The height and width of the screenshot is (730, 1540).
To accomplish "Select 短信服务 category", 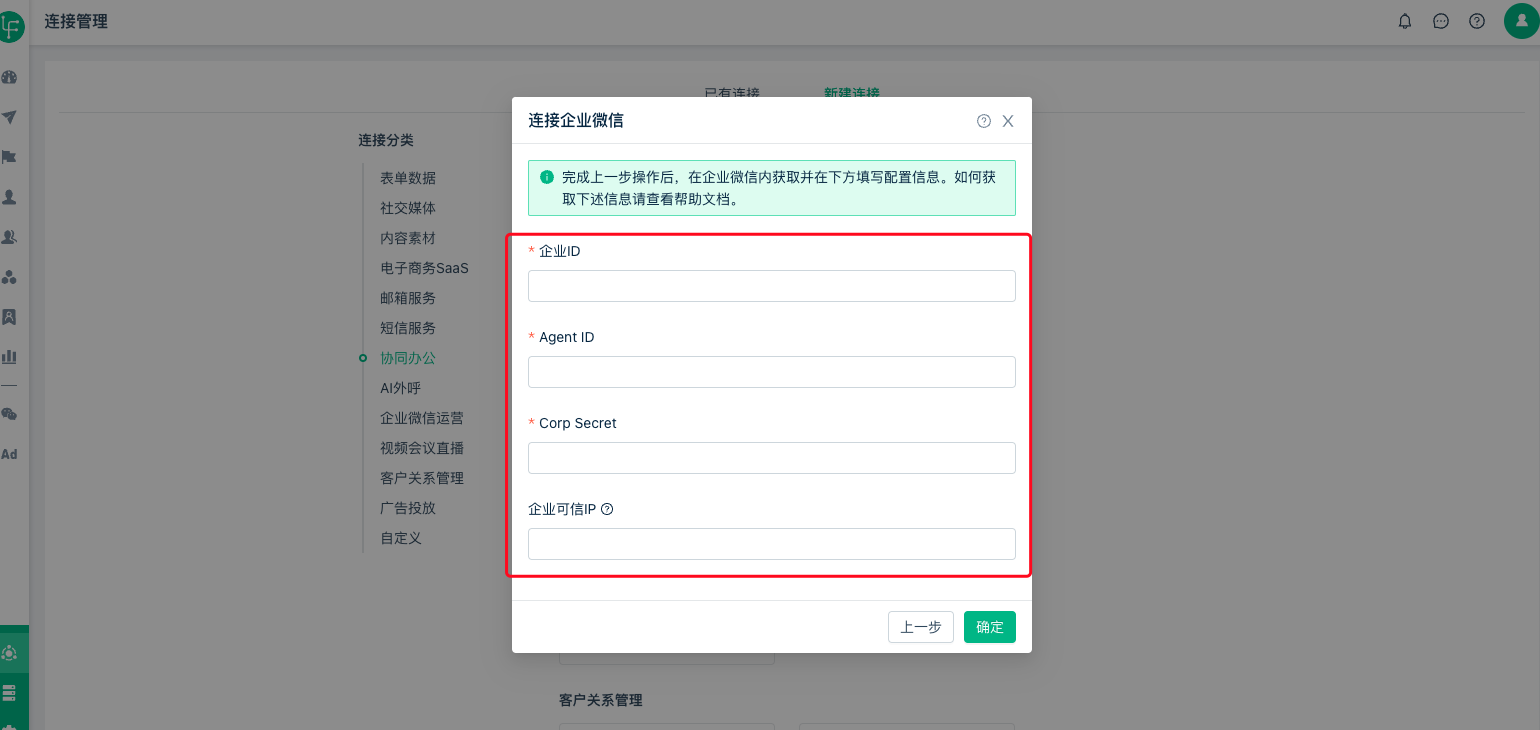I will click(408, 328).
